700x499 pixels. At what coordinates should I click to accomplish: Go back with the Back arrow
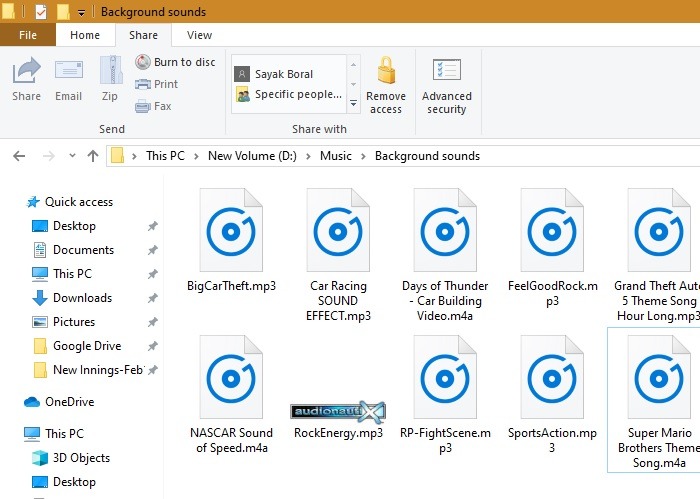point(19,156)
